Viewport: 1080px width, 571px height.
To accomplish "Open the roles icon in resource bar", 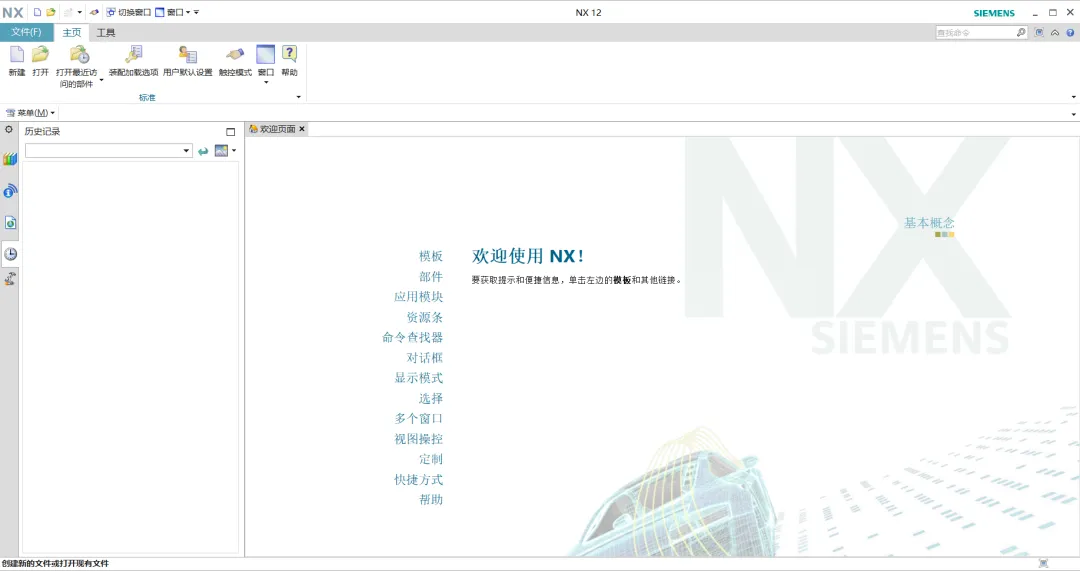I will 10,278.
